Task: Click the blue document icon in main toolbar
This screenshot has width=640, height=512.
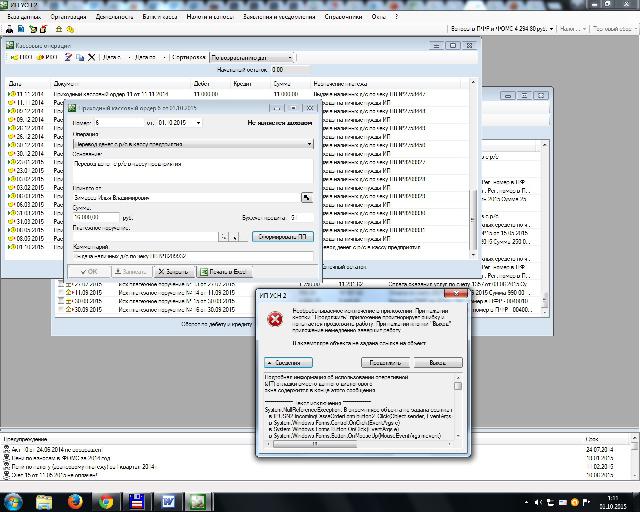Action: click(21, 29)
